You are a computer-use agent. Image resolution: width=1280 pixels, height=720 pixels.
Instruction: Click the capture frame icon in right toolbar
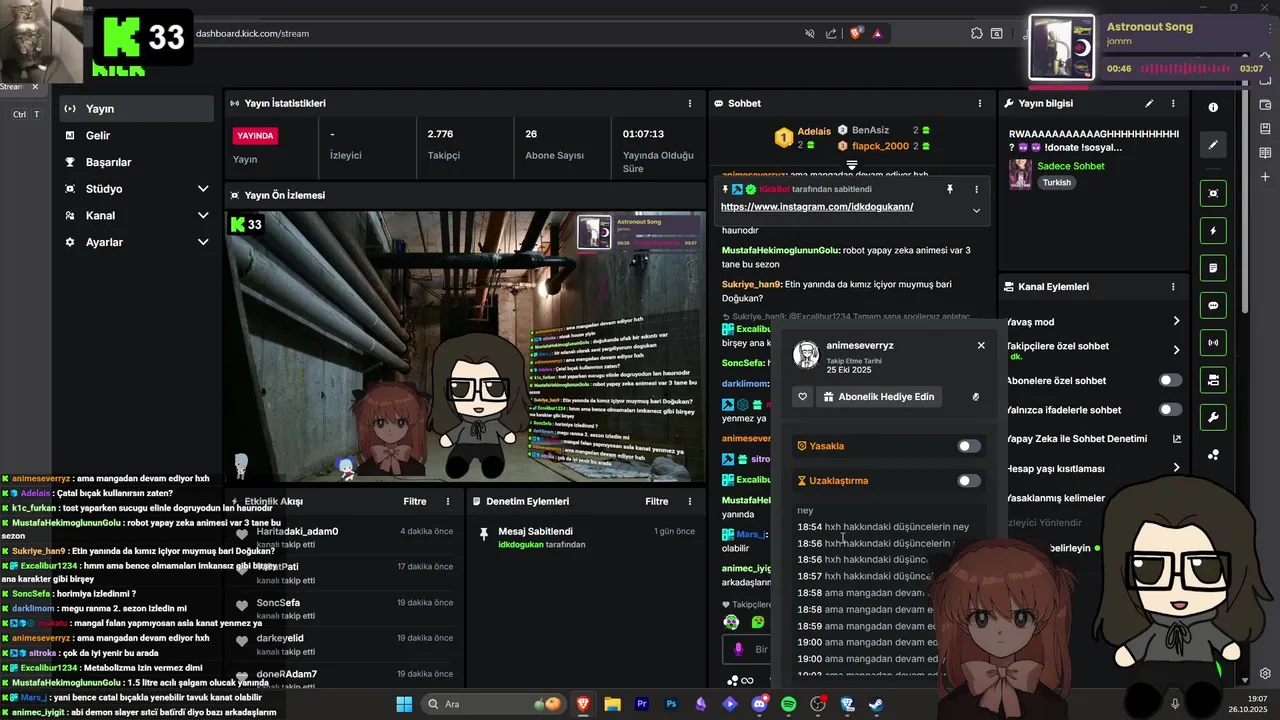click(x=1213, y=193)
